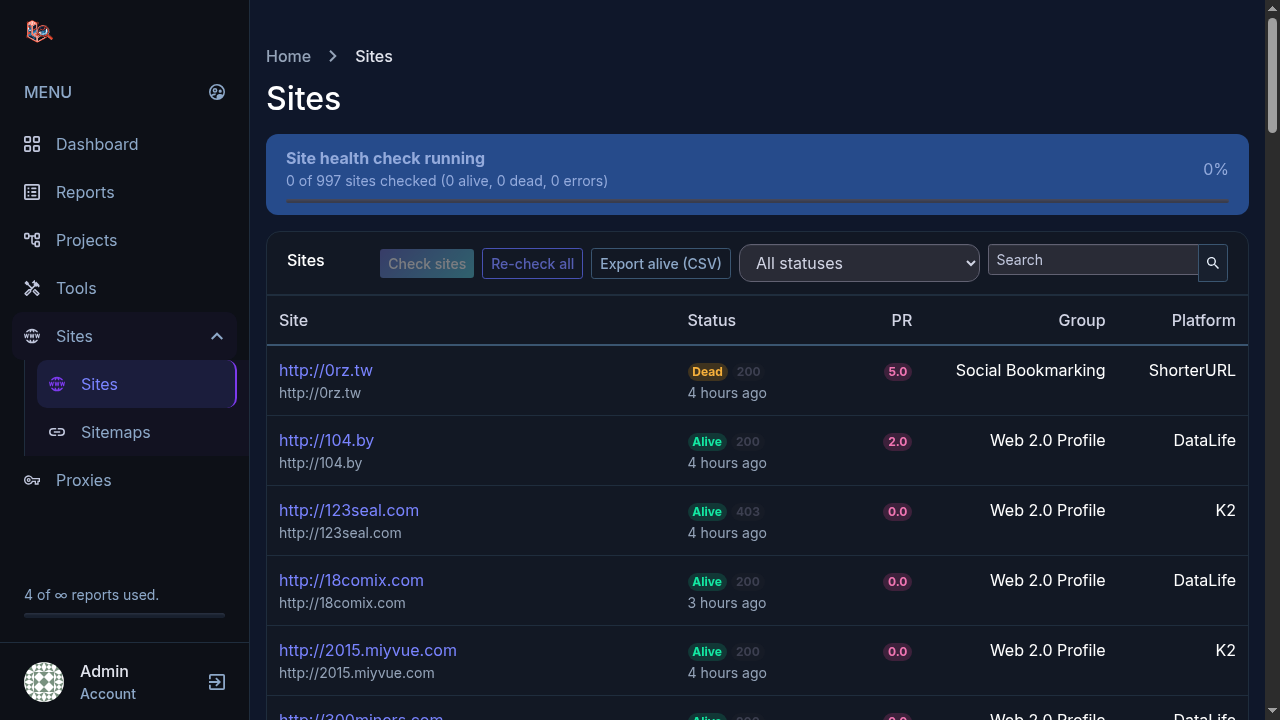
Task: Click in the Search input field
Action: click(1093, 260)
